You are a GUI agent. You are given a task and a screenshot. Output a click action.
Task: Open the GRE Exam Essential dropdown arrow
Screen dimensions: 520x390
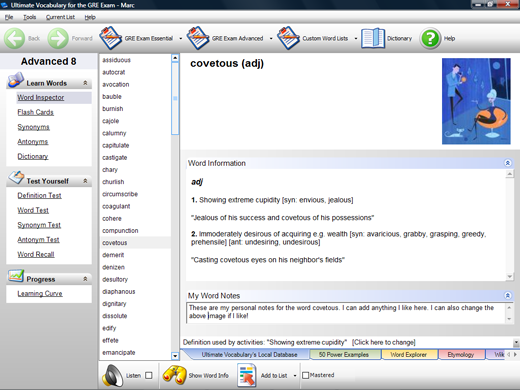point(181,39)
